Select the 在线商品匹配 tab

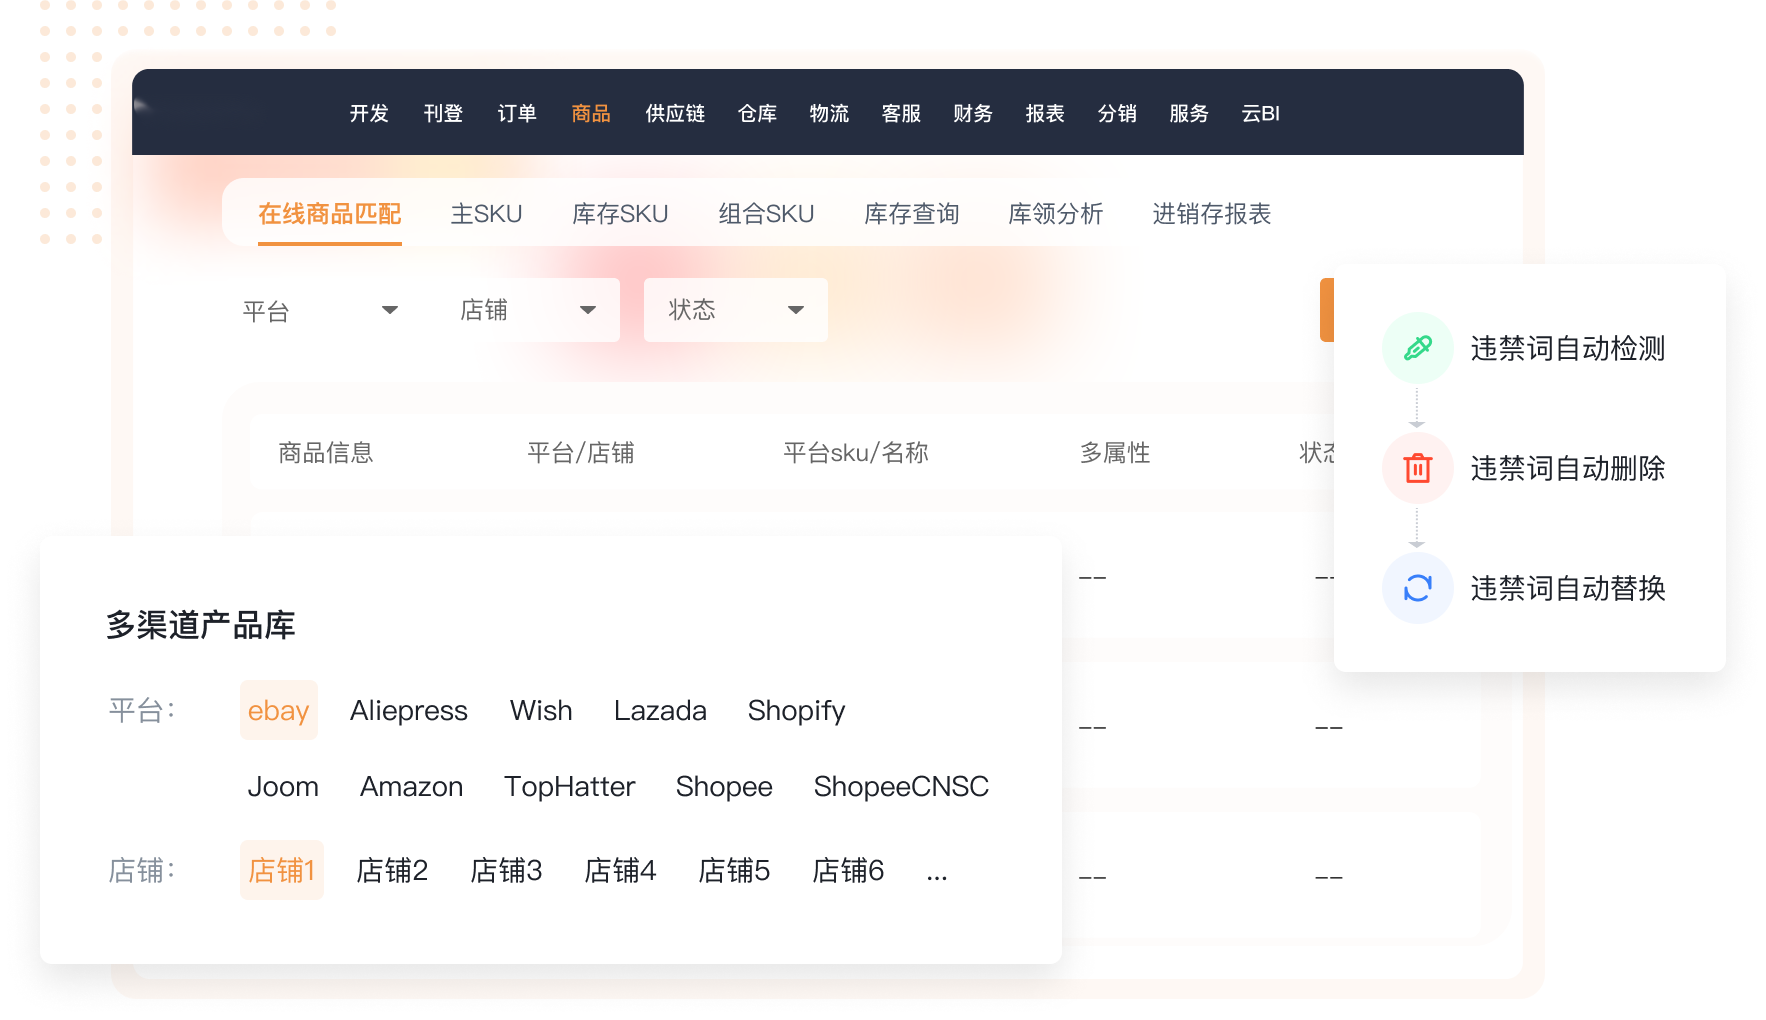point(329,214)
